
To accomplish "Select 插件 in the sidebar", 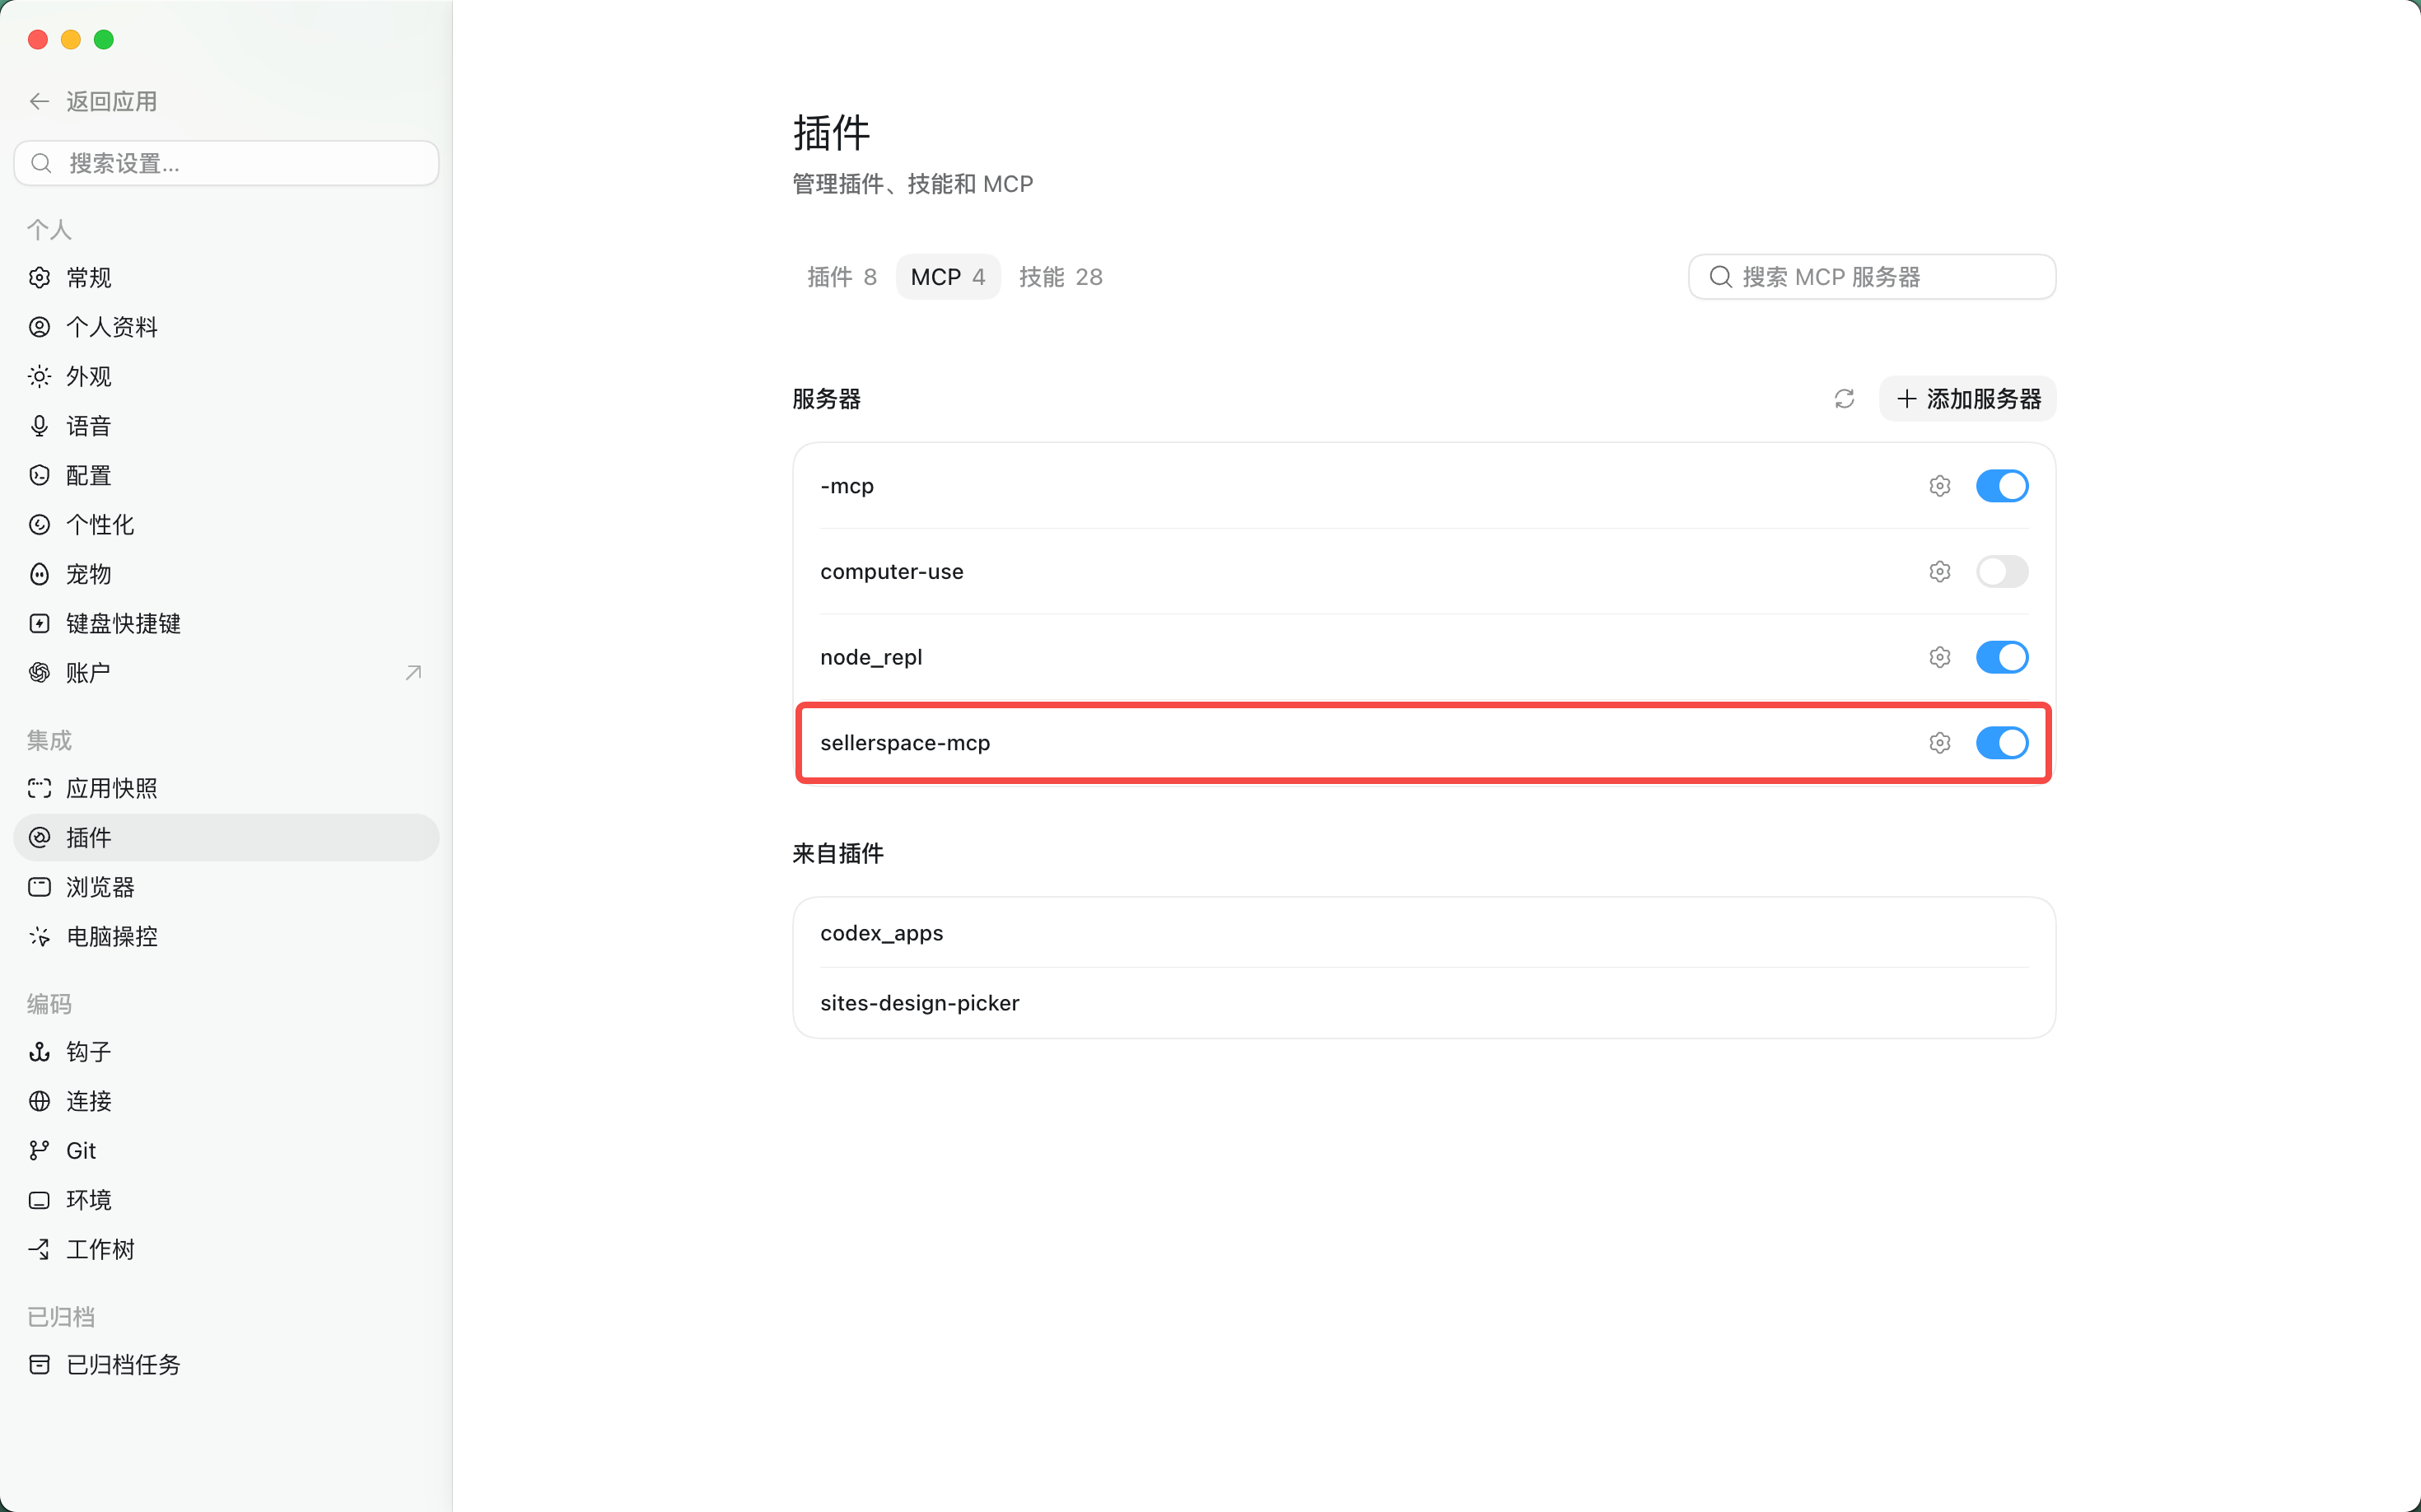I will tap(226, 838).
